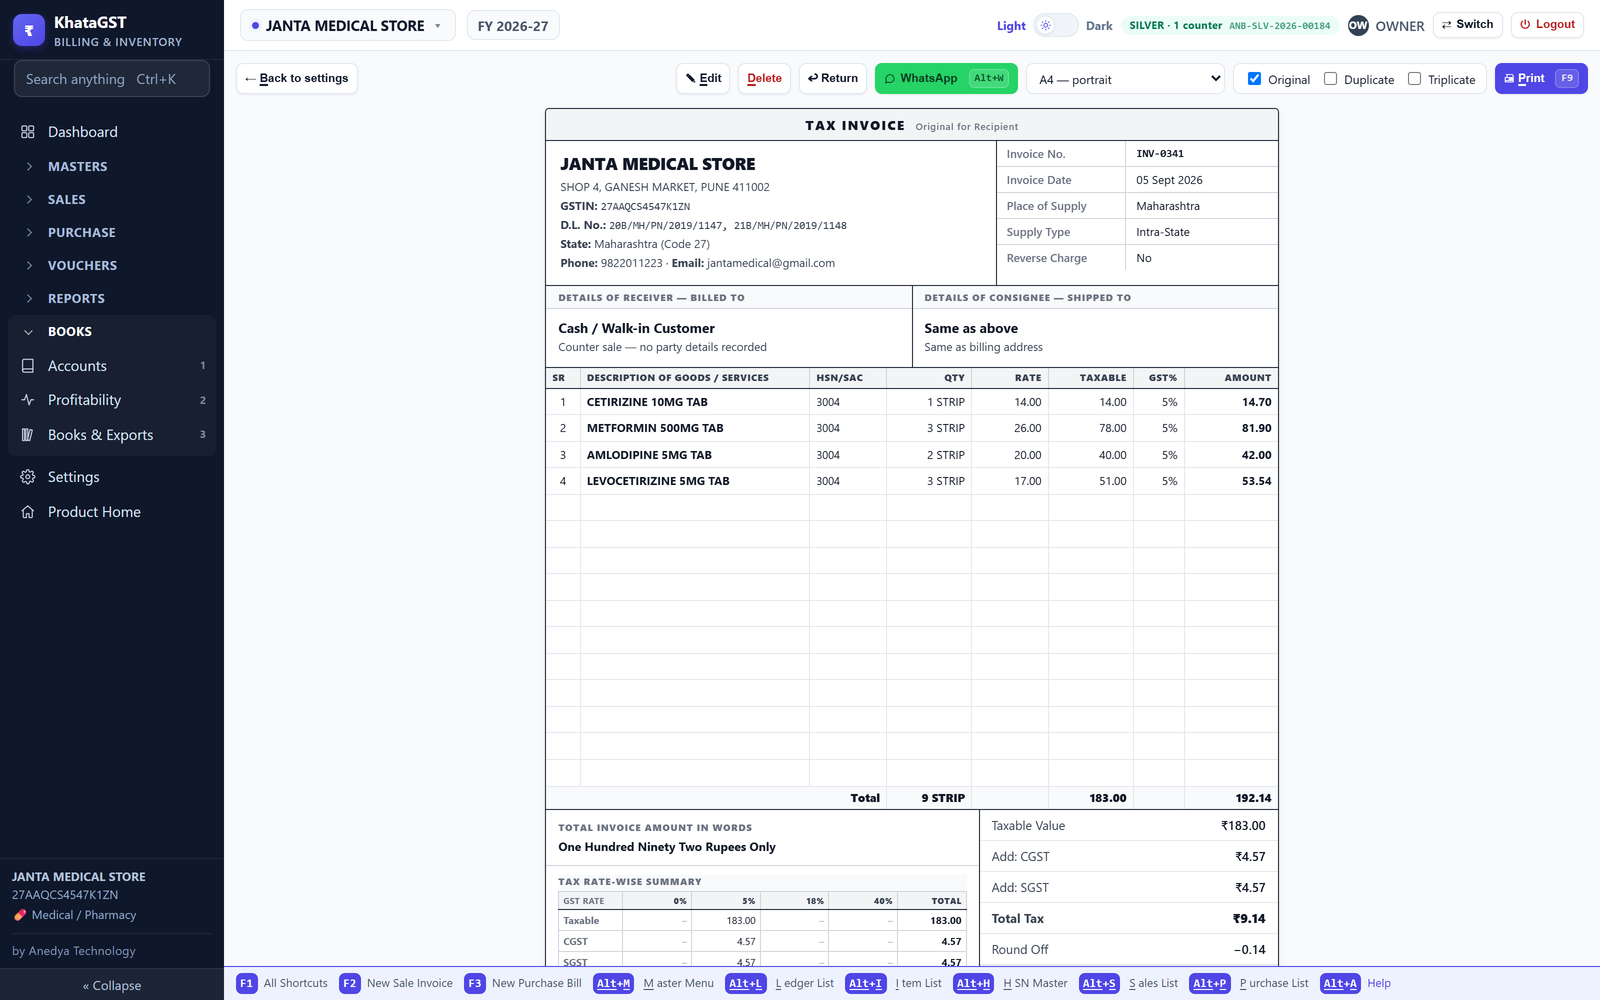Screen dimensions: 1600x1000
Task: Click the Alt+S Sales List badge
Action: [x=1099, y=983]
